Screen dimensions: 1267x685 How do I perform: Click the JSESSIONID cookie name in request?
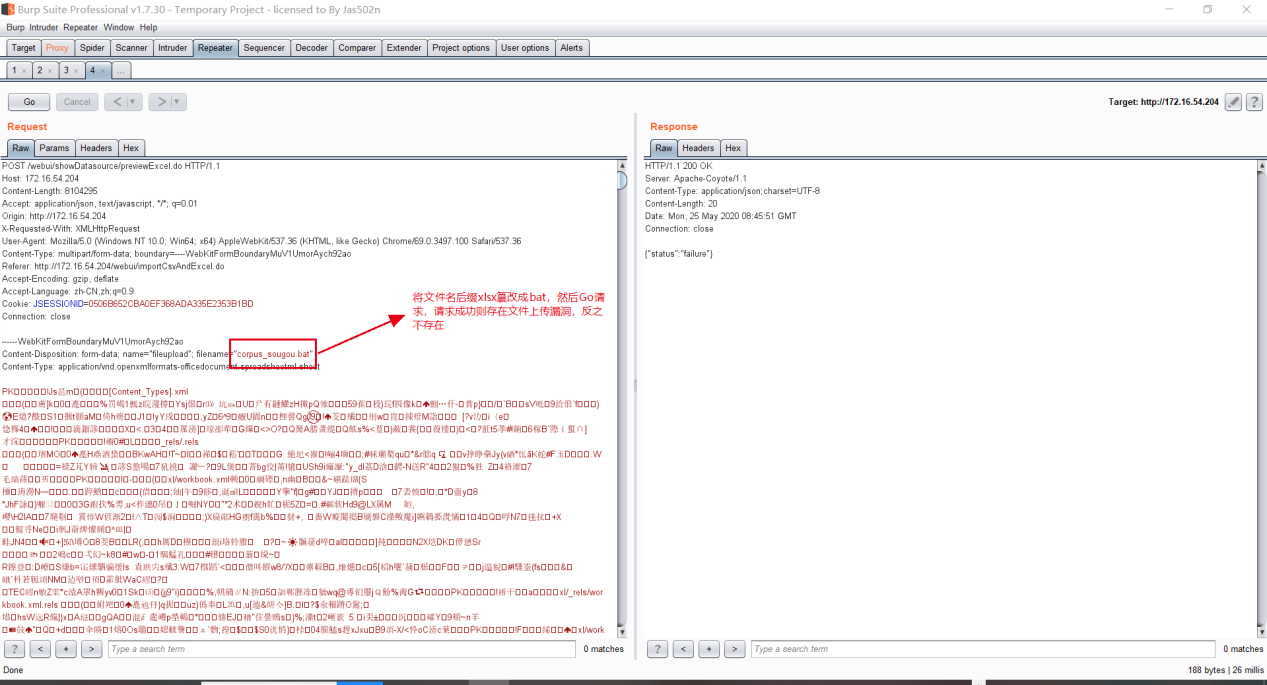(x=60, y=303)
